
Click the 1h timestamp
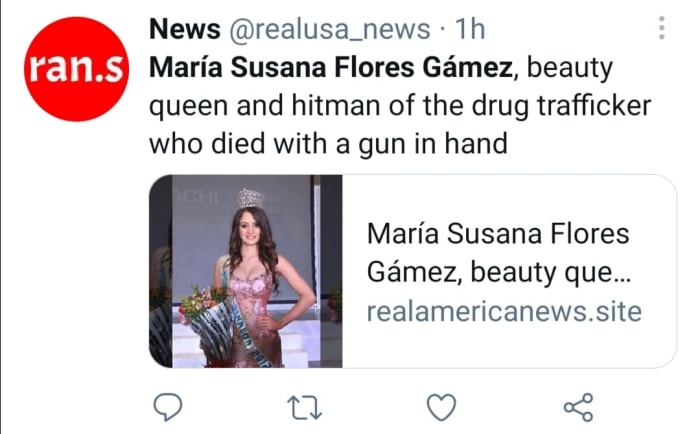pos(469,30)
